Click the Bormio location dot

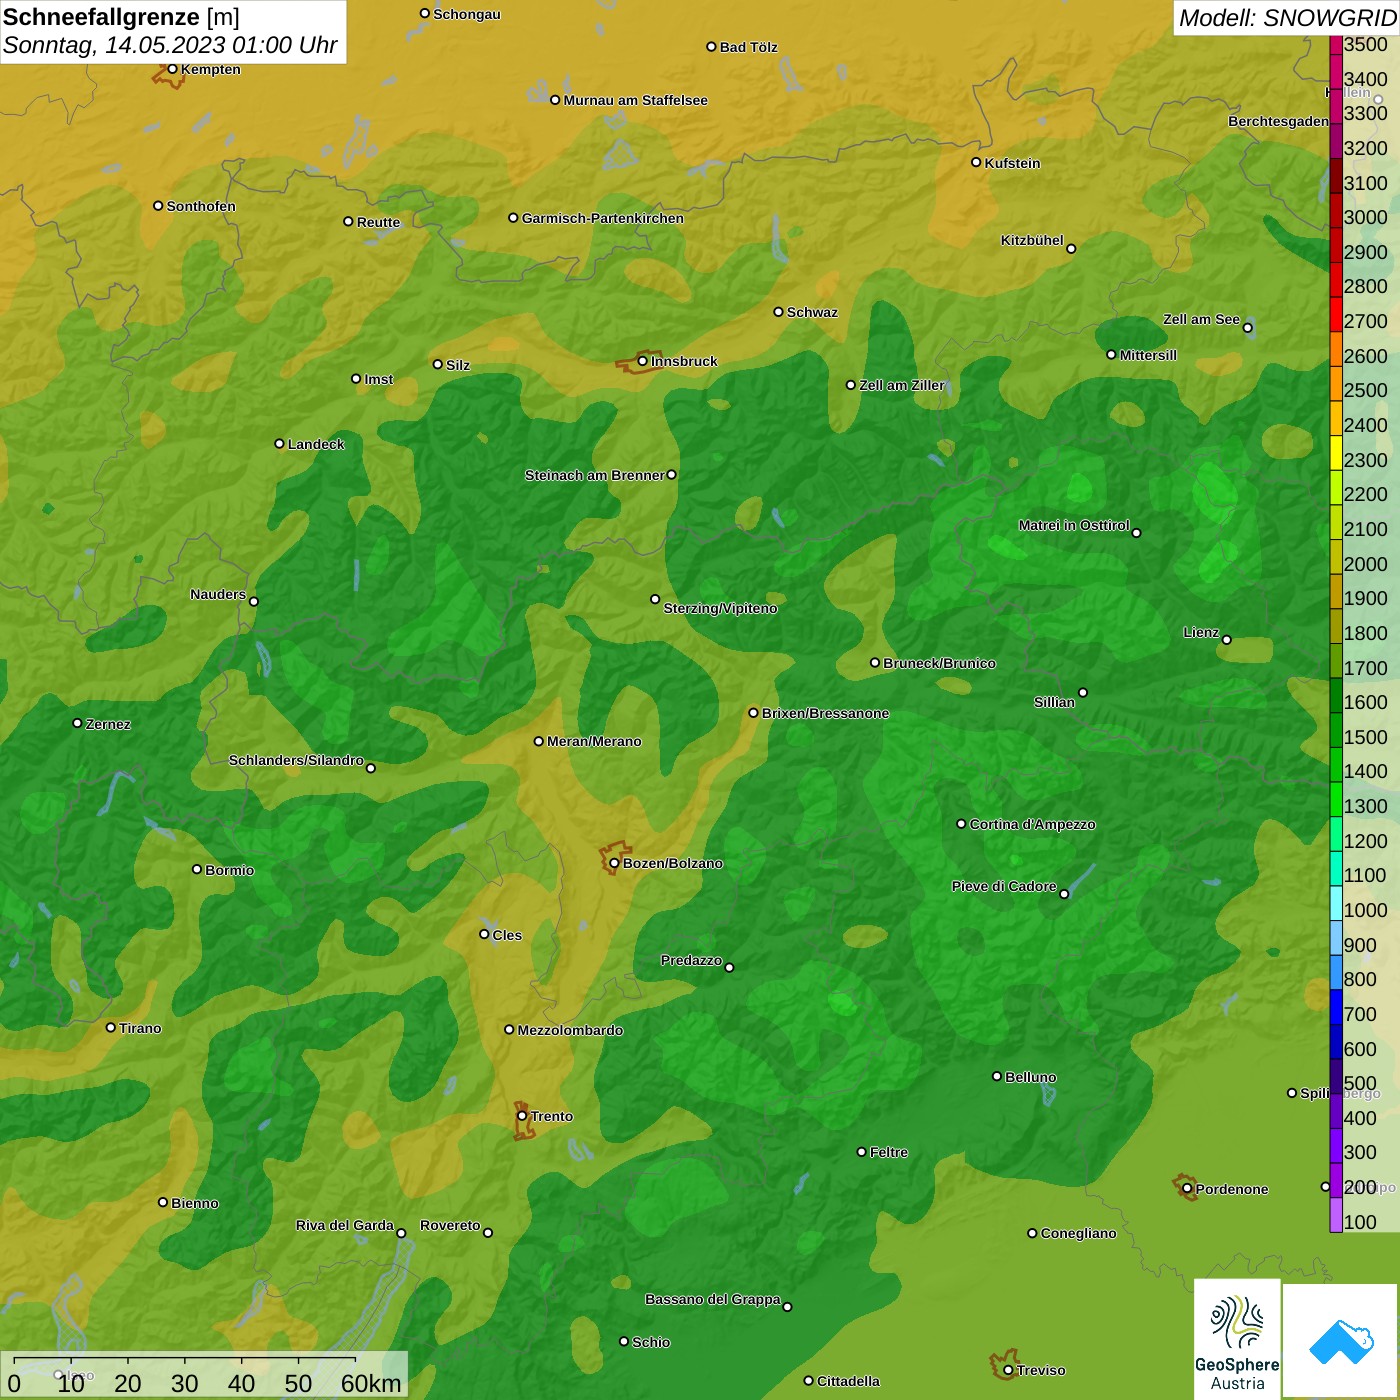tap(197, 869)
